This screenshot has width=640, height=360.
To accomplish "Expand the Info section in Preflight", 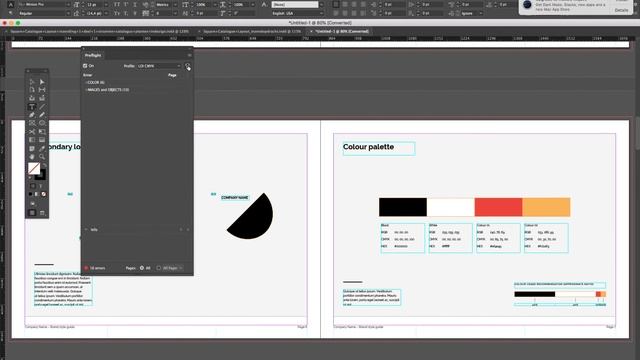I will (x=86, y=230).
